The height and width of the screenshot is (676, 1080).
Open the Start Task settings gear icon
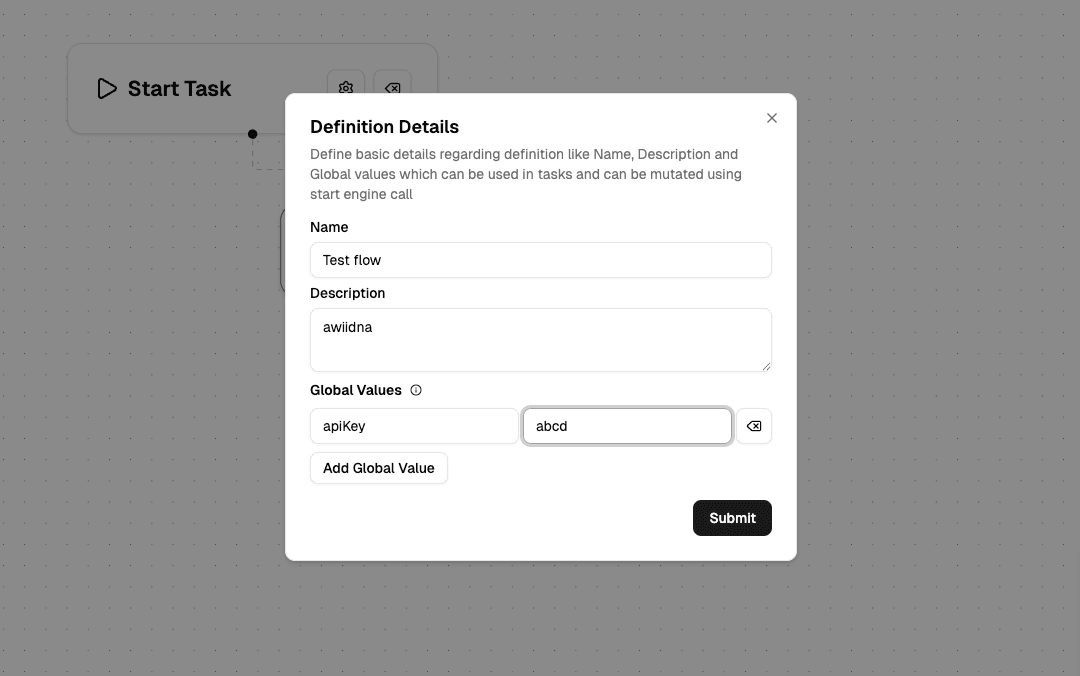click(x=345, y=88)
